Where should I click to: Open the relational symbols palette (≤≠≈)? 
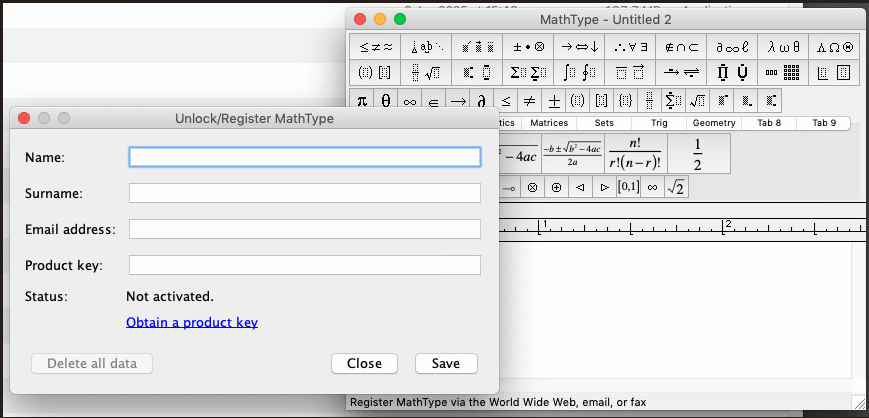pyautogui.click(x=375, y=47)
